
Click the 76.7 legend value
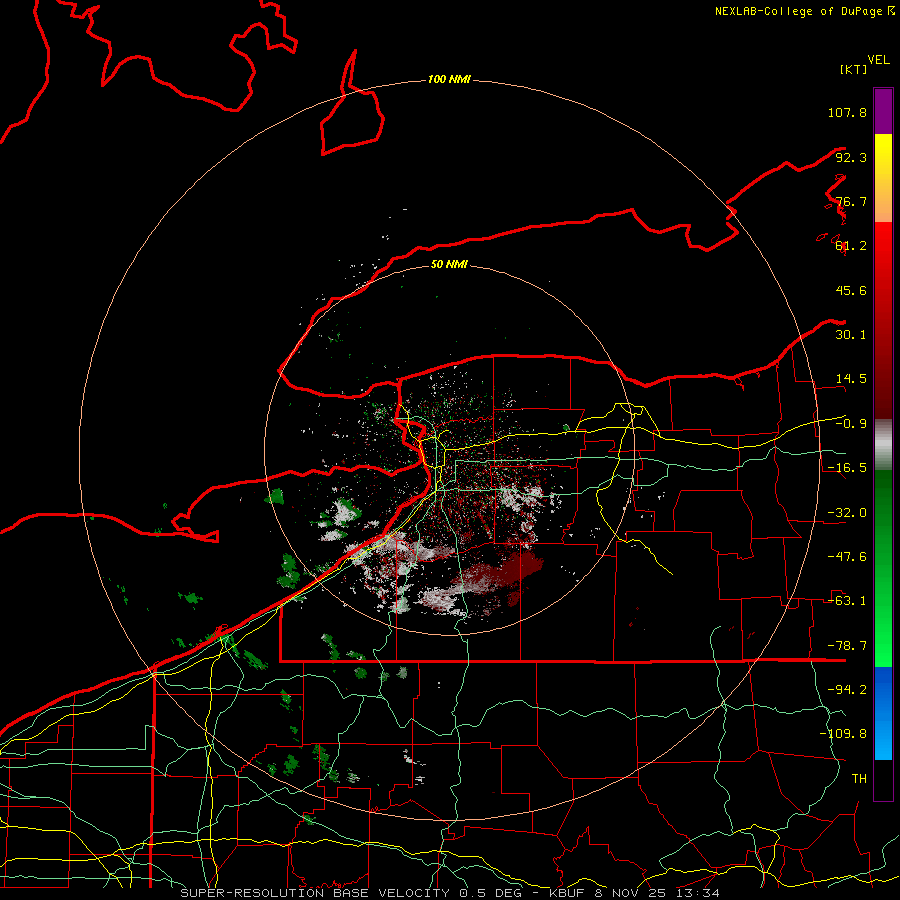(851, 201)
